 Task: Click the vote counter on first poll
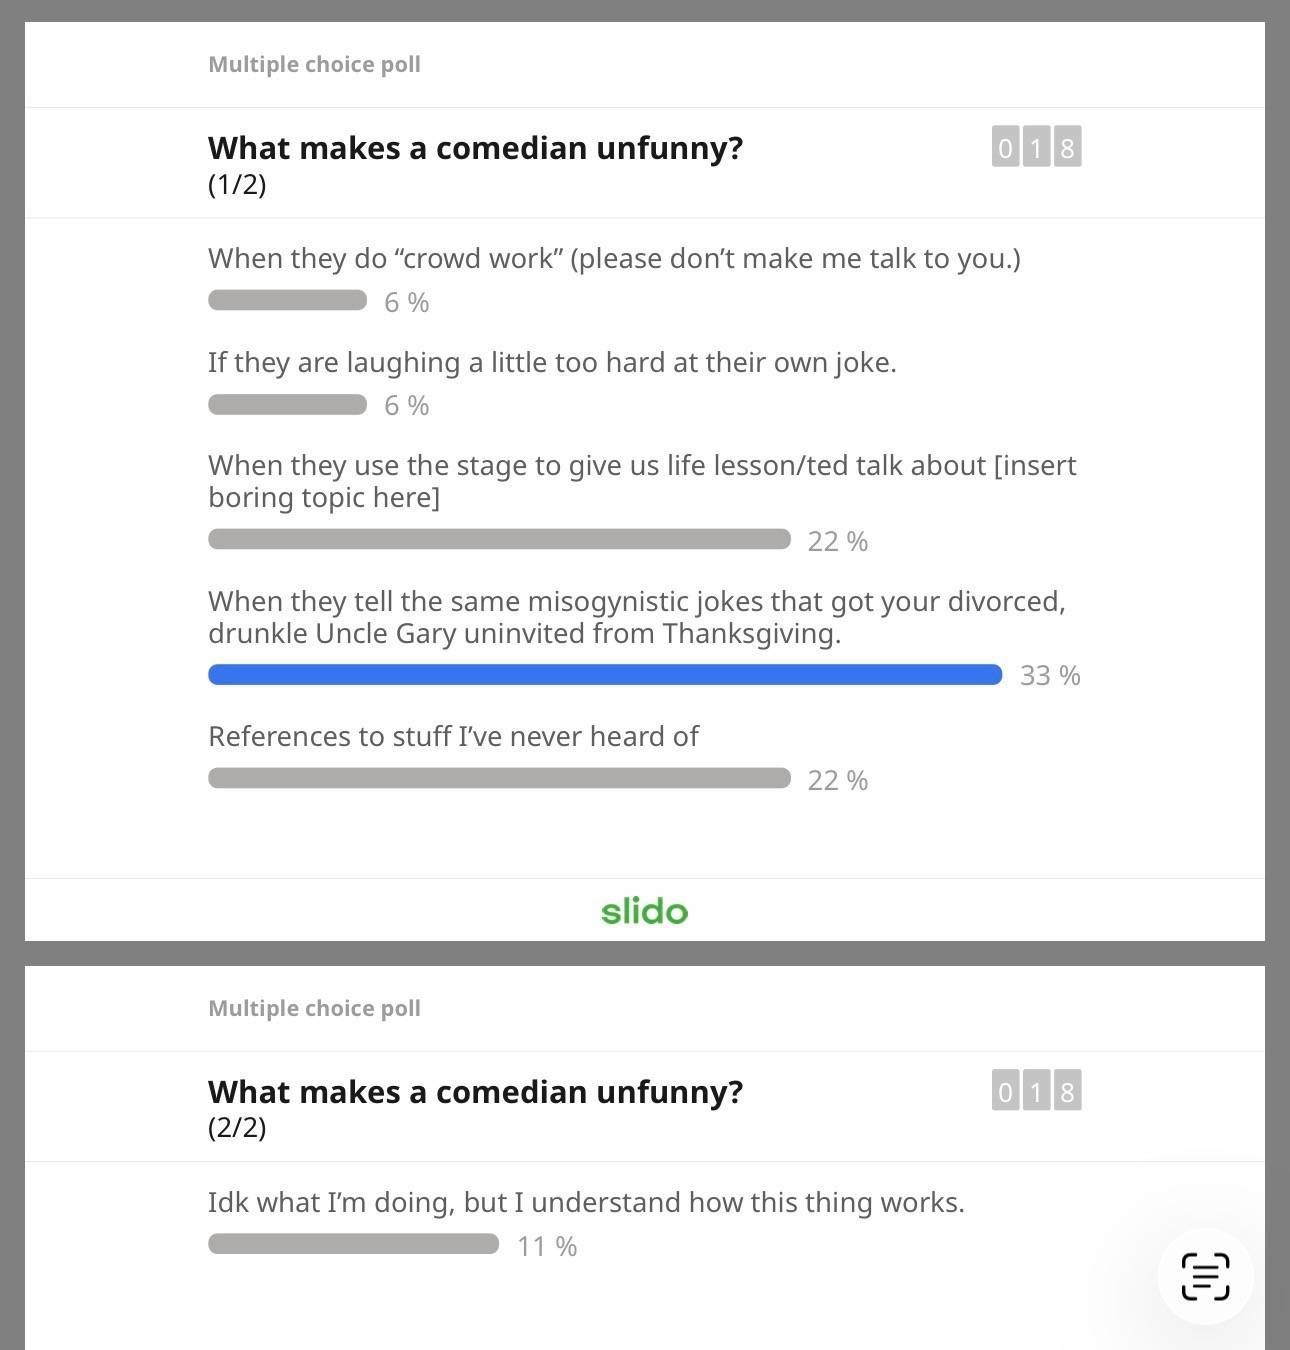click(x=1036, y=147)
